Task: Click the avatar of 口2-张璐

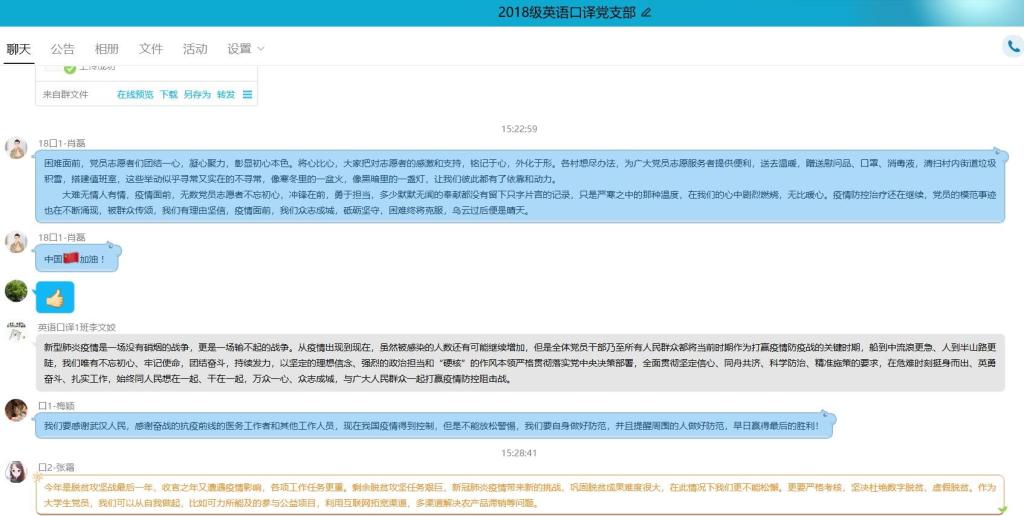Action: coord(16,470)
